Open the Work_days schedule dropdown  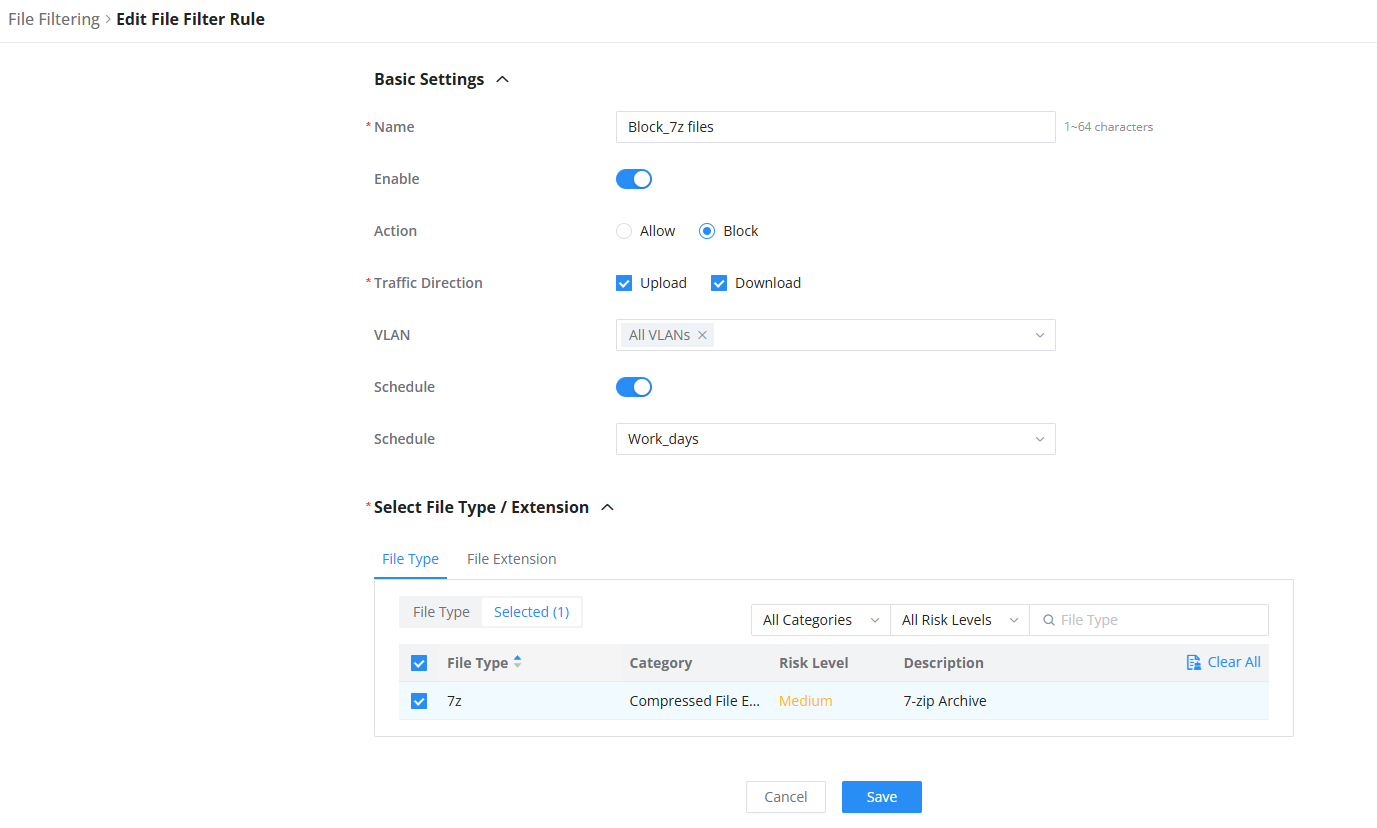836,439
